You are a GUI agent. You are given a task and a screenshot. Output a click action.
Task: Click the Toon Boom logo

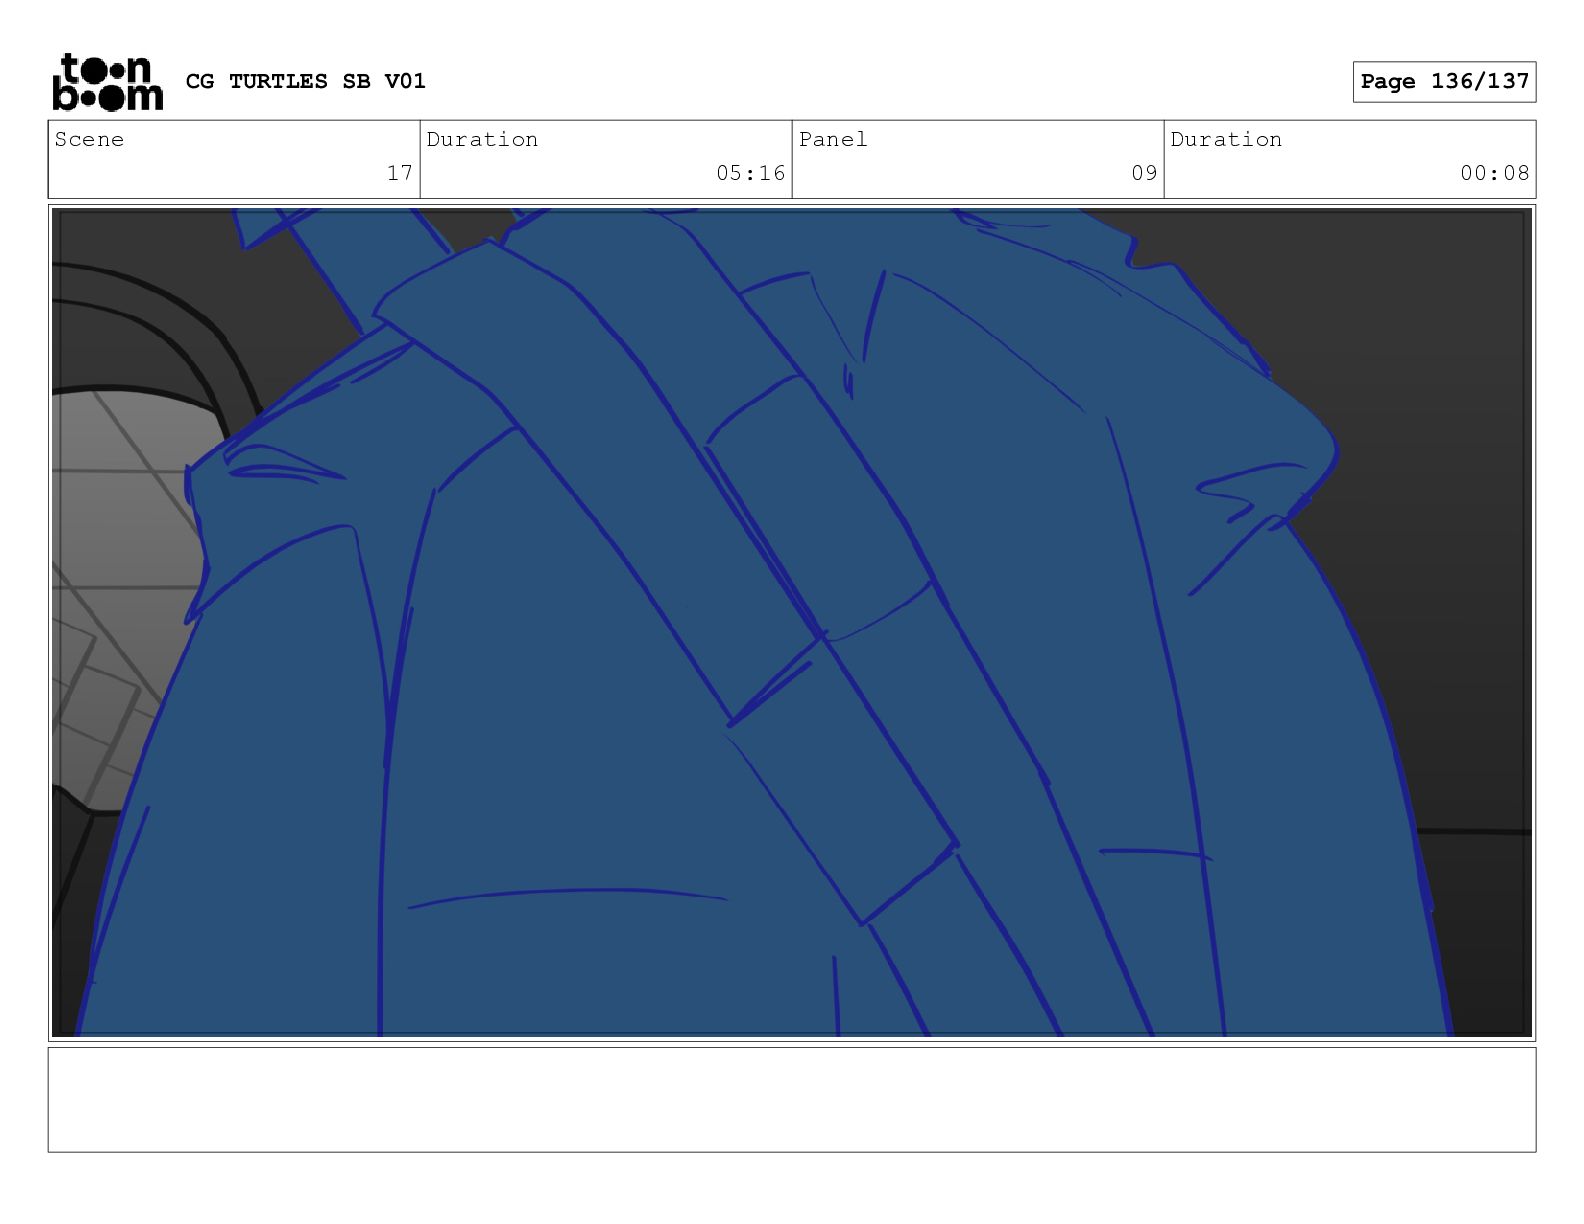coord(107,82)
